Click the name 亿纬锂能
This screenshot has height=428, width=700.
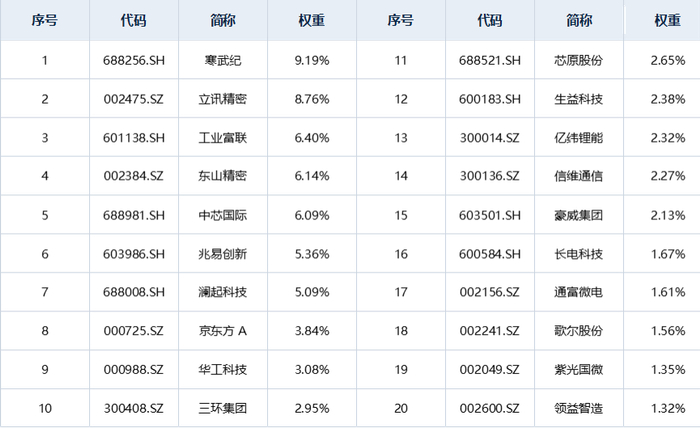point(579,138)
